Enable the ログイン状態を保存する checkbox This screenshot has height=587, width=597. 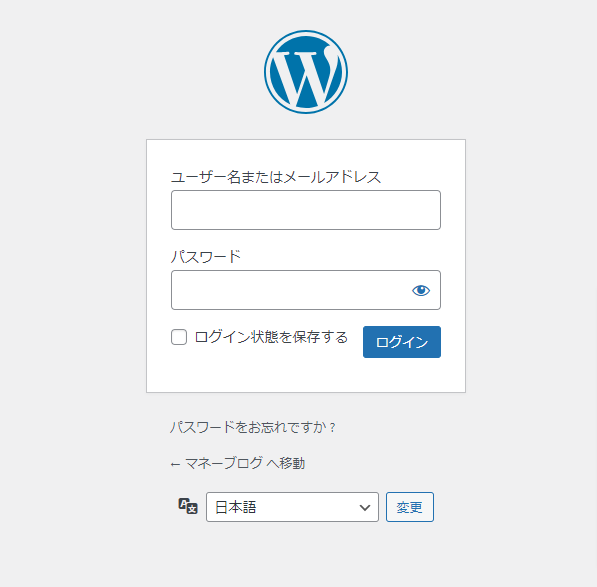coord(179,337)
